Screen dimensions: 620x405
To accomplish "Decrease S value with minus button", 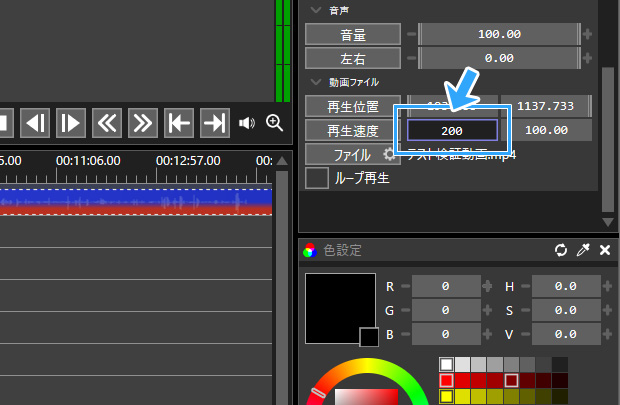I will tap(525, 310).
